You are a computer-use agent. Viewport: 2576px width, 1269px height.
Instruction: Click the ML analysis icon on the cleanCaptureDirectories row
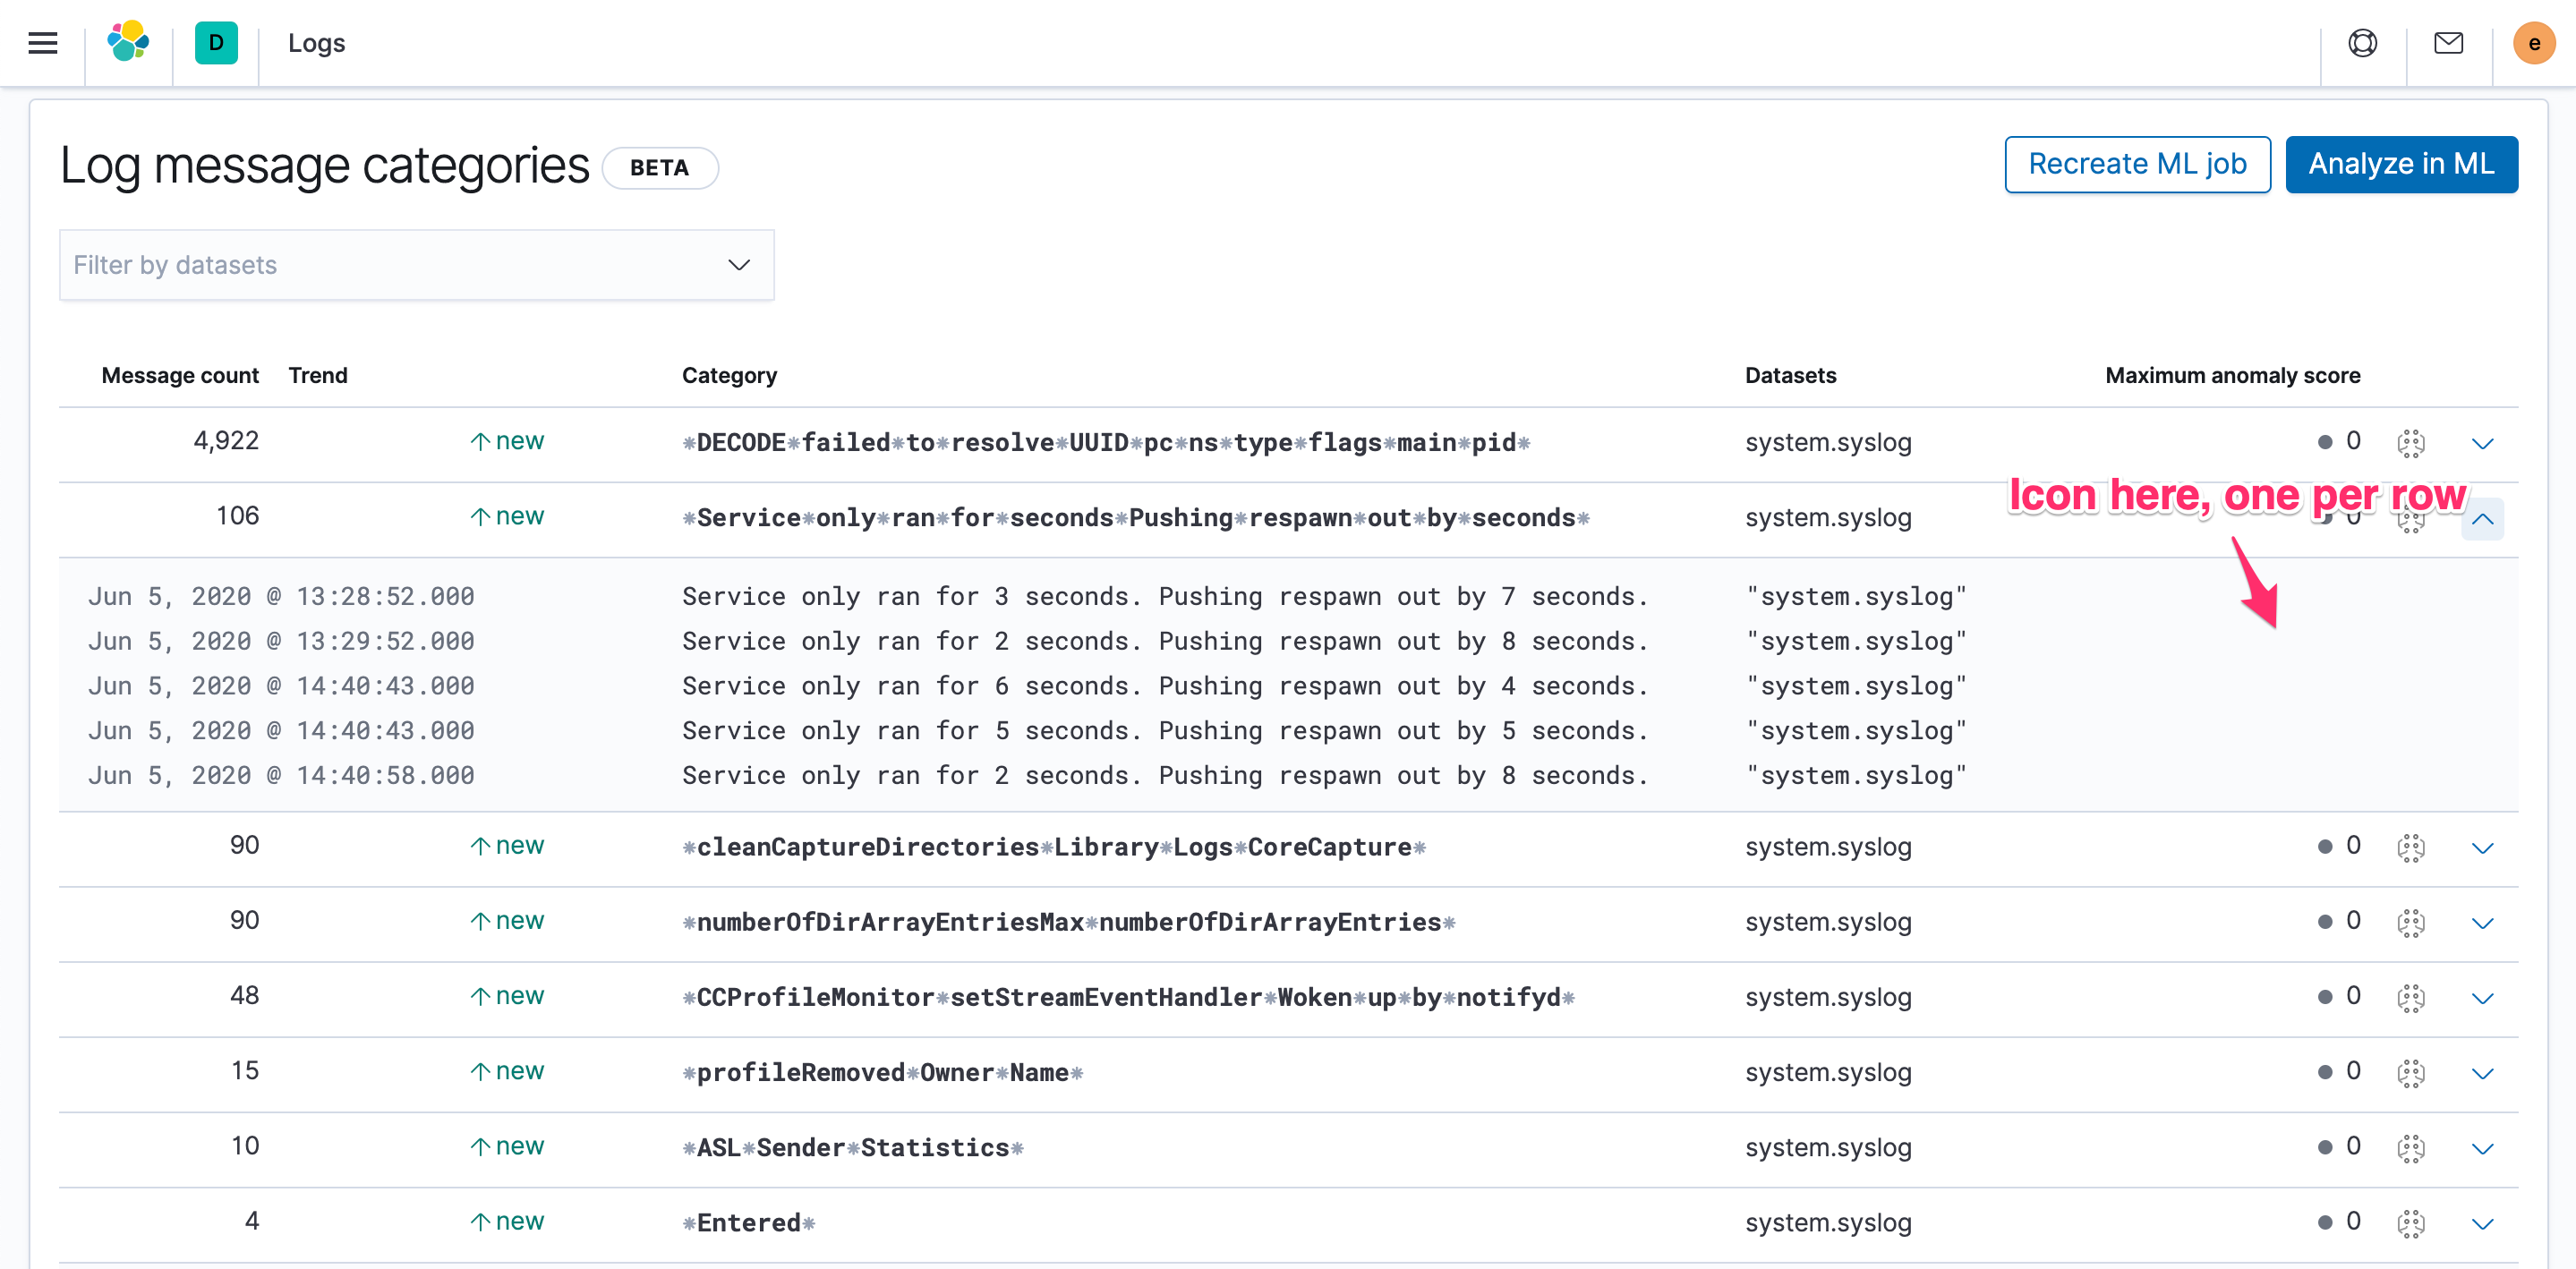click(x=2411, y=848)
